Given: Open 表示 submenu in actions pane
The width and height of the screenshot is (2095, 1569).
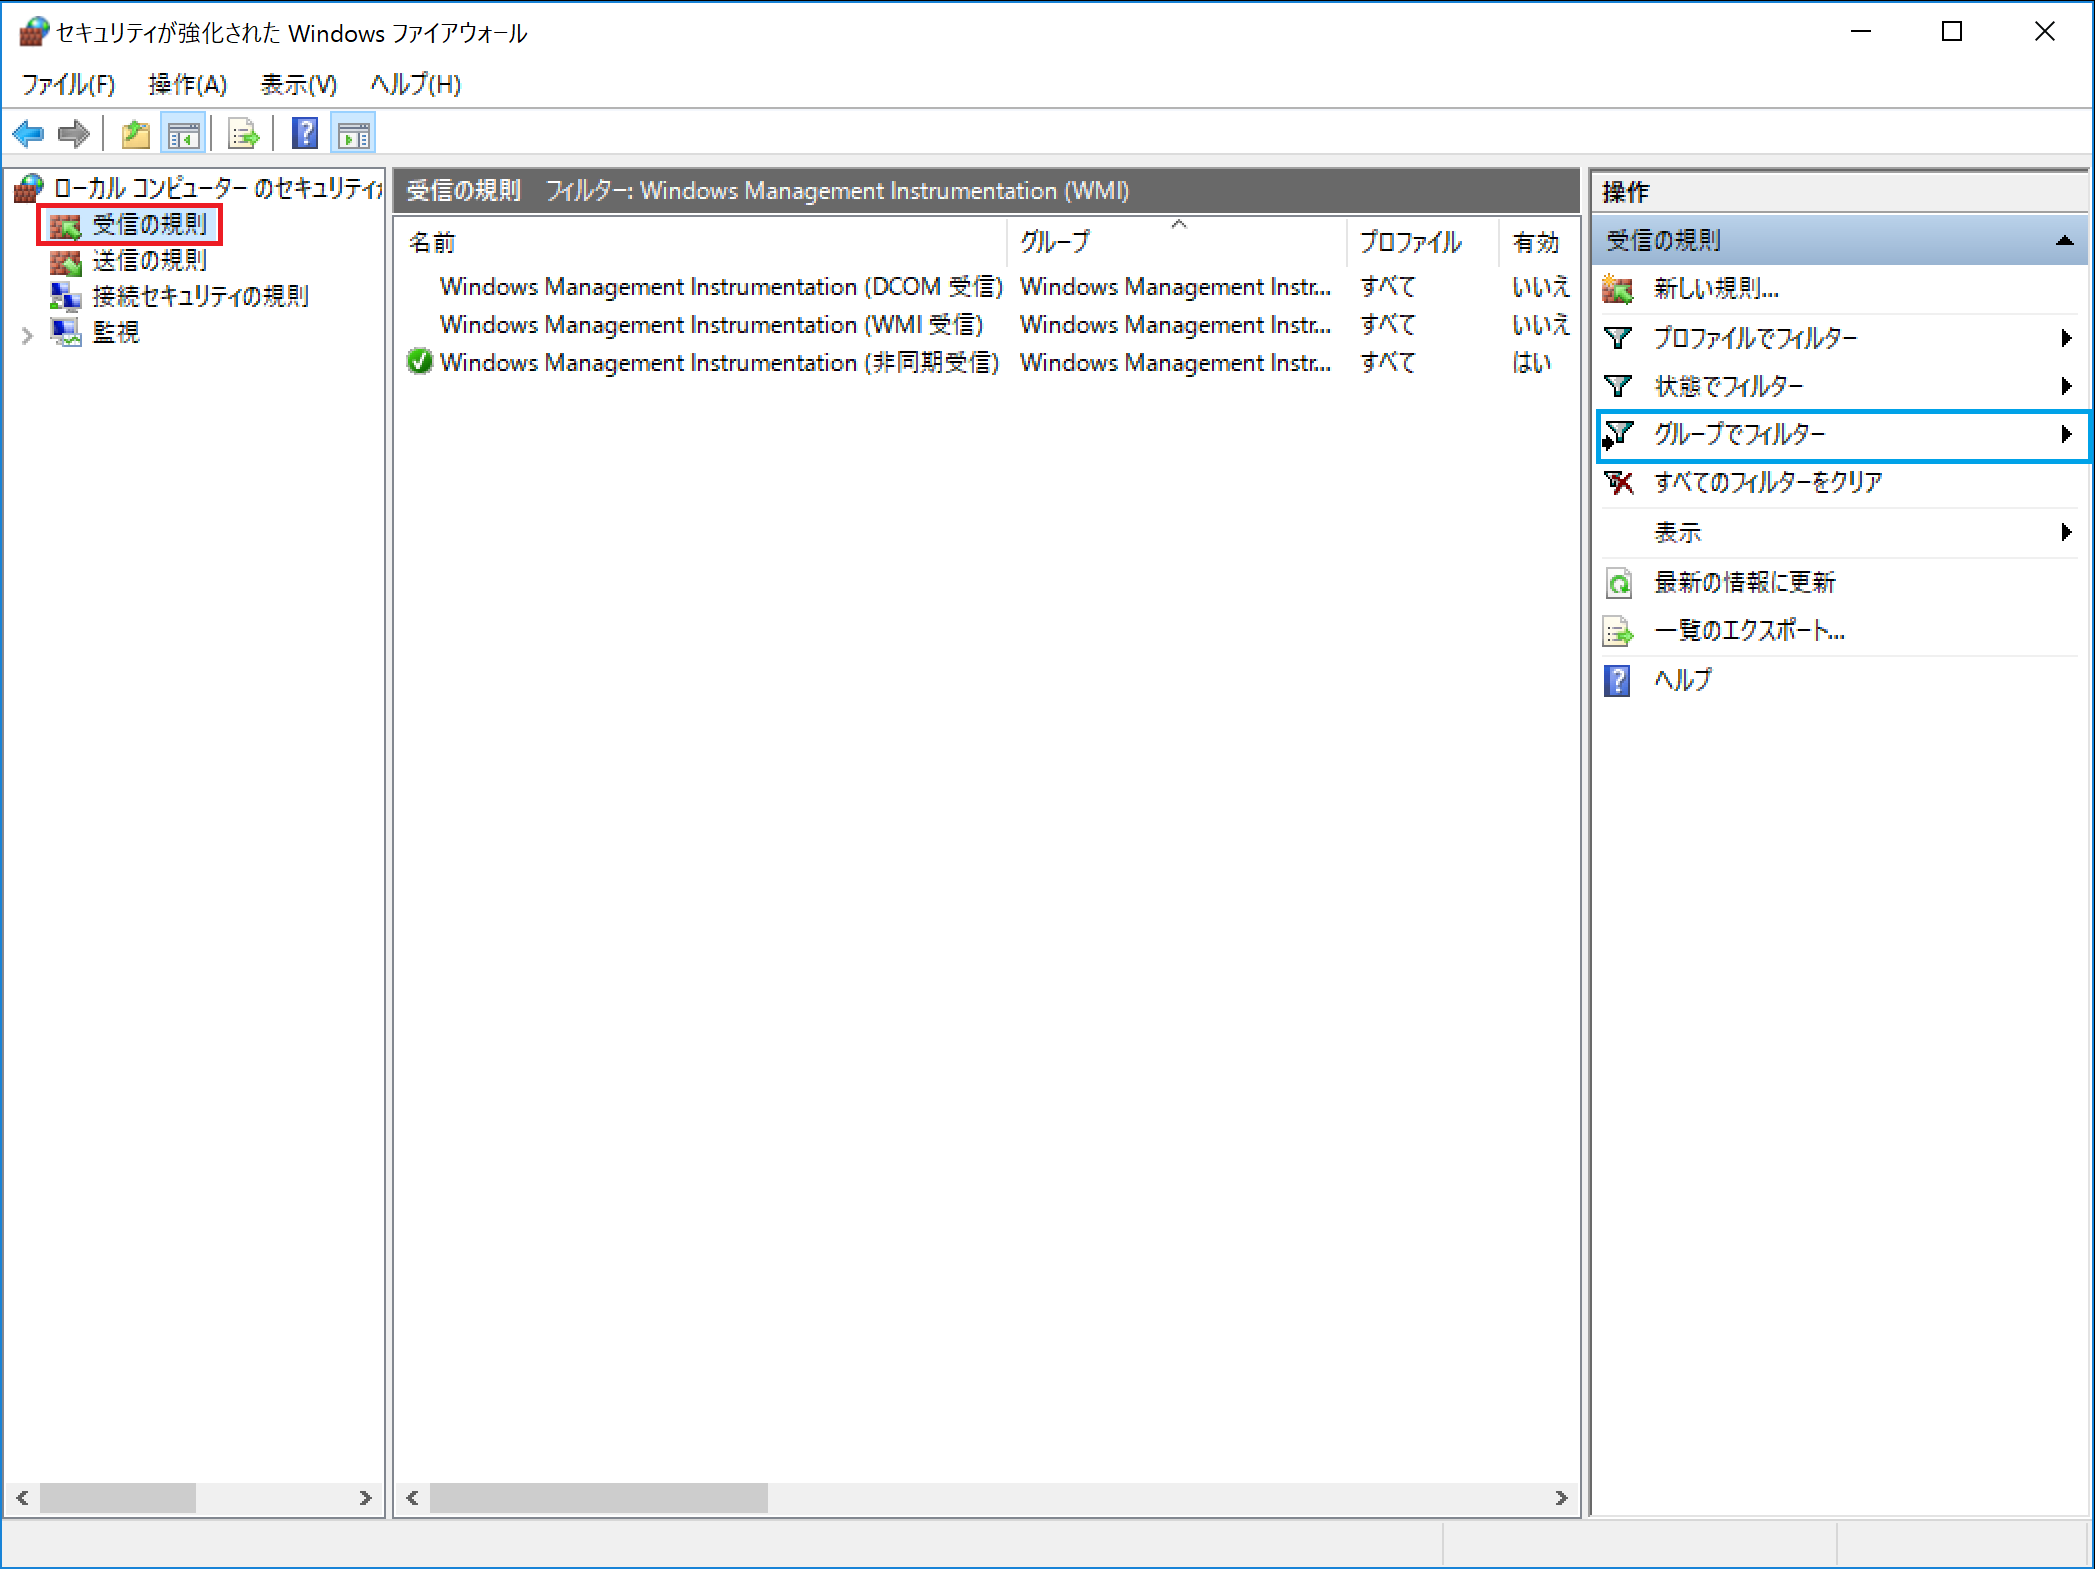Looking at the screenshot, I should click(x=1842, y=532).
